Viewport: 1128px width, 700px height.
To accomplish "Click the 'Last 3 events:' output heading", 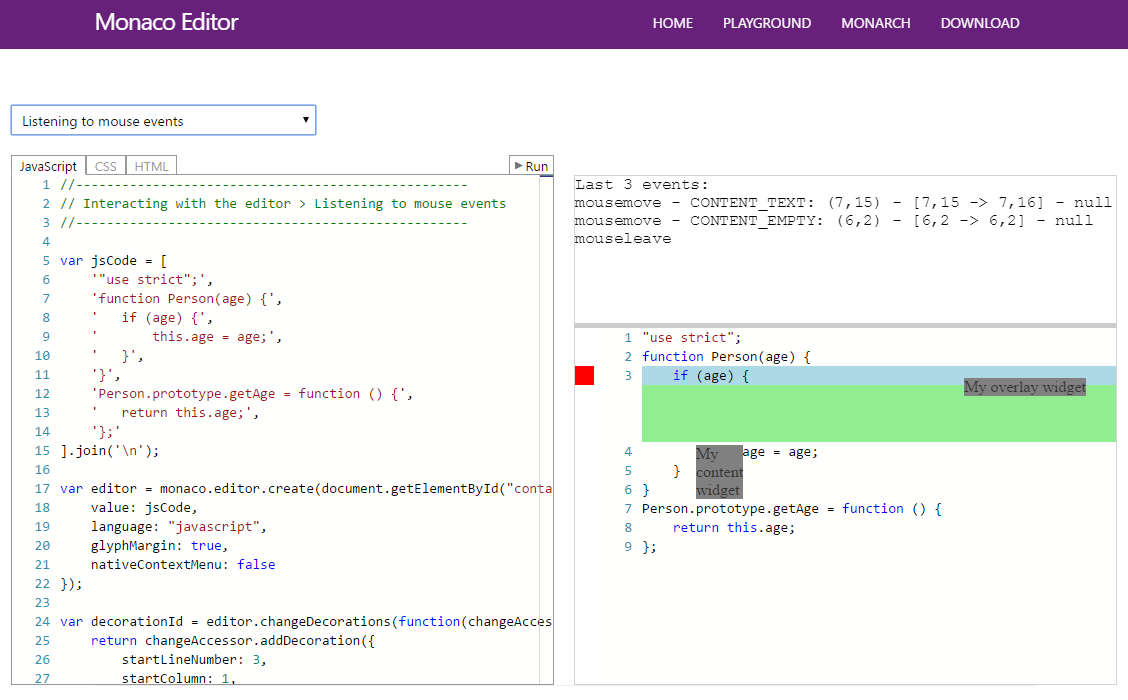I will 642,185.
